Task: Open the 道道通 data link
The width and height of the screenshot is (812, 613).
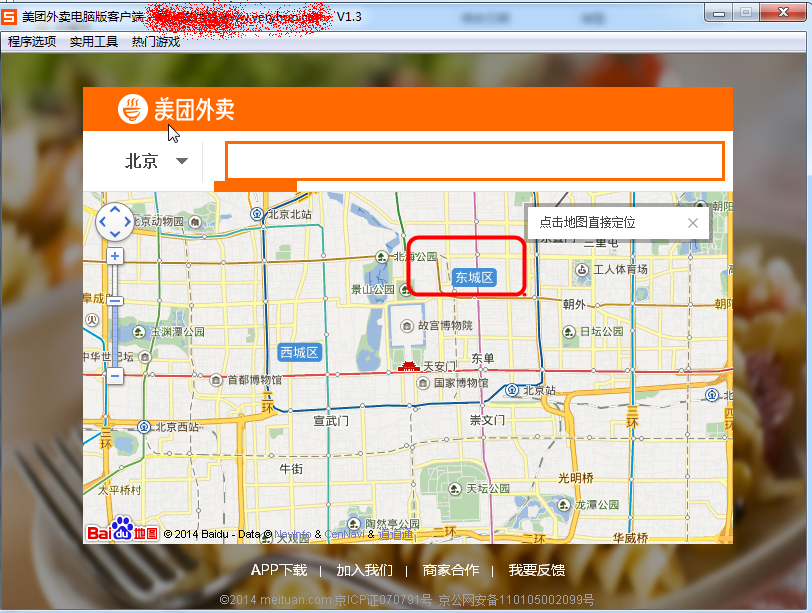Action: click(396, 534)
